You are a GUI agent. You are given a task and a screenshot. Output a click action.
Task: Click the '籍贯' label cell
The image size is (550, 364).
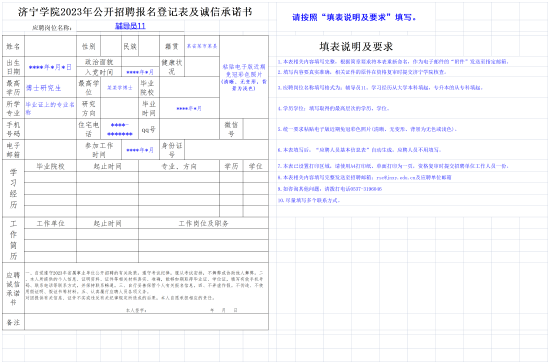tap(172, 46)
